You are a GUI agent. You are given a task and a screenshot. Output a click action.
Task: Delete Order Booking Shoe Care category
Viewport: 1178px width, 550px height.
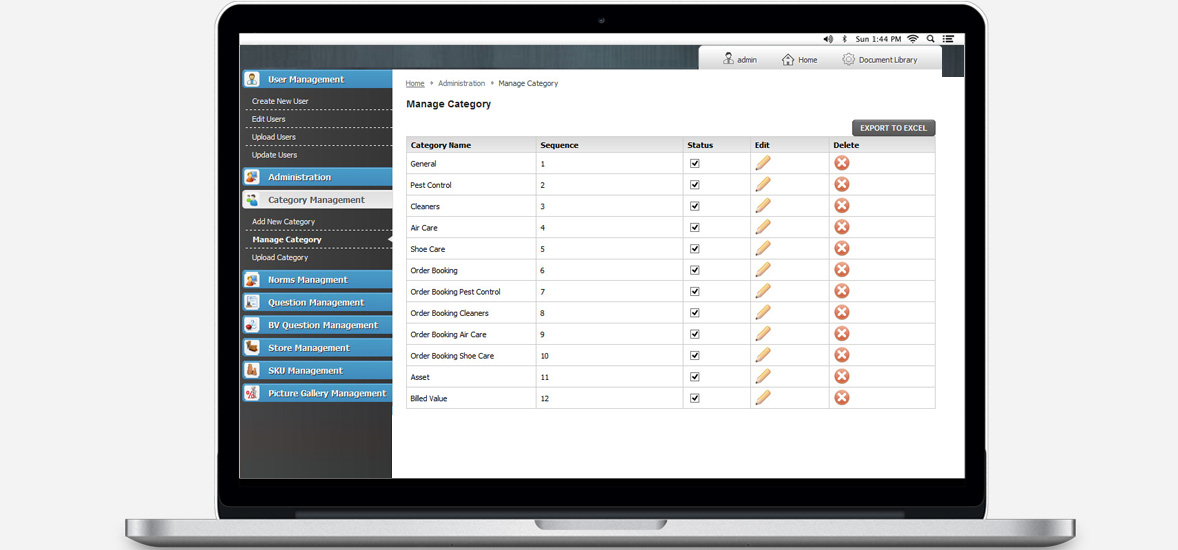[842, 355]
